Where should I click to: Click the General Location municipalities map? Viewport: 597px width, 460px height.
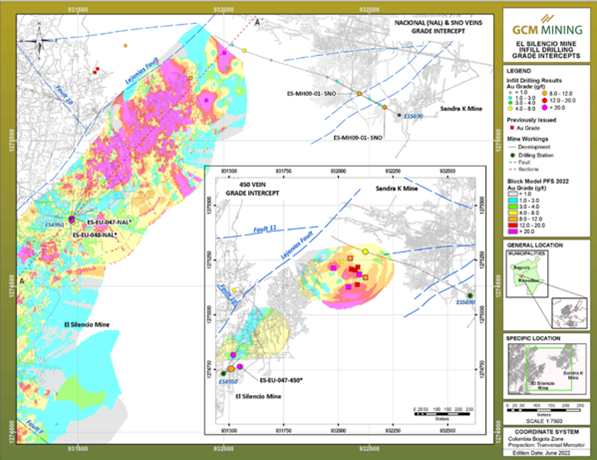[527, 274]
